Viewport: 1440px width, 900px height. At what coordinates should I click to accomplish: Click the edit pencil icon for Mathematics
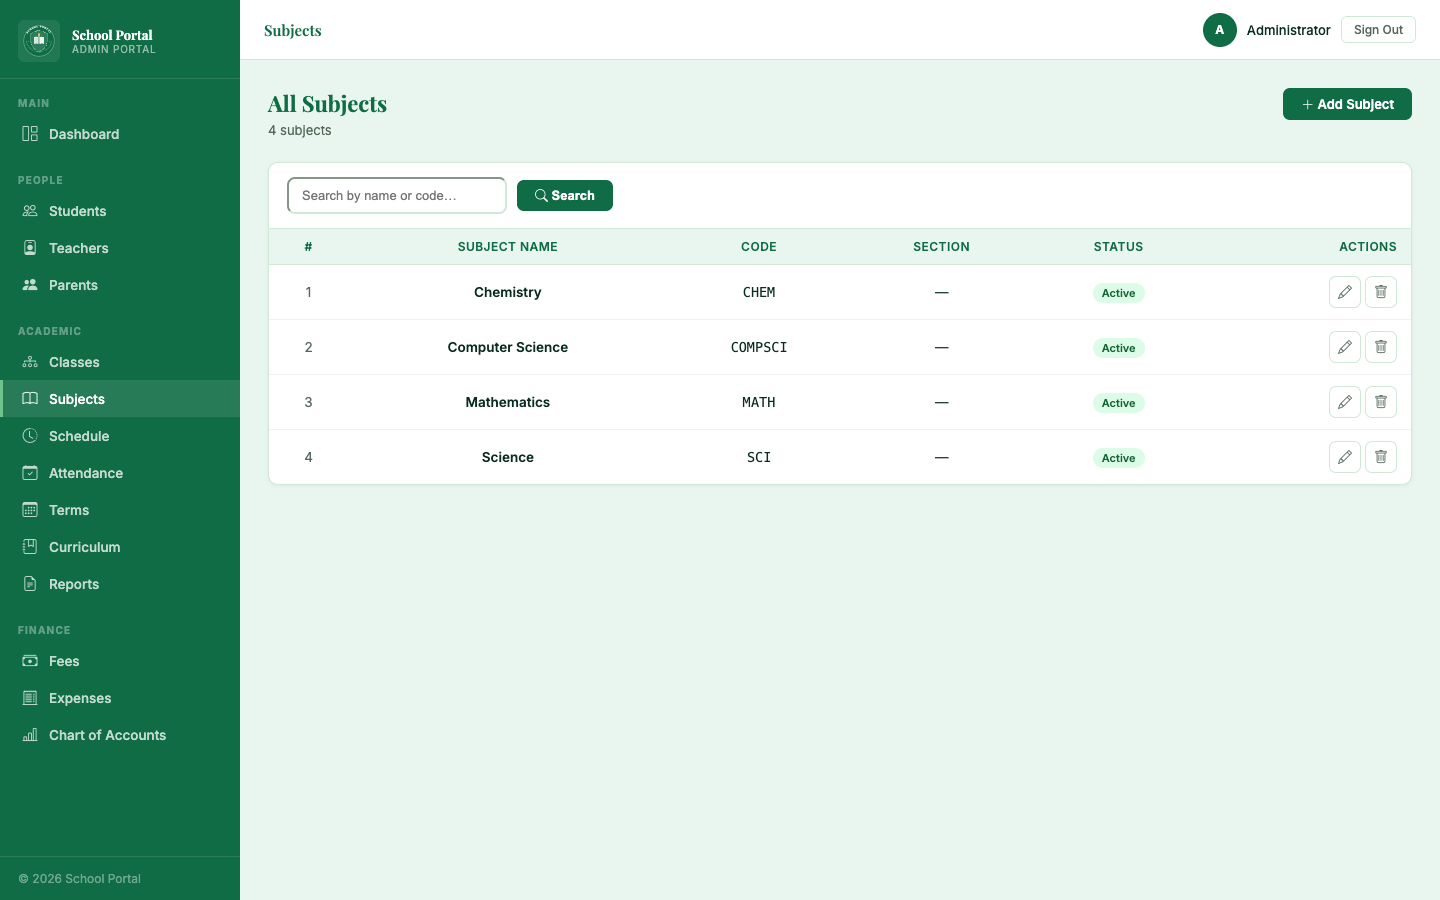1344,402
